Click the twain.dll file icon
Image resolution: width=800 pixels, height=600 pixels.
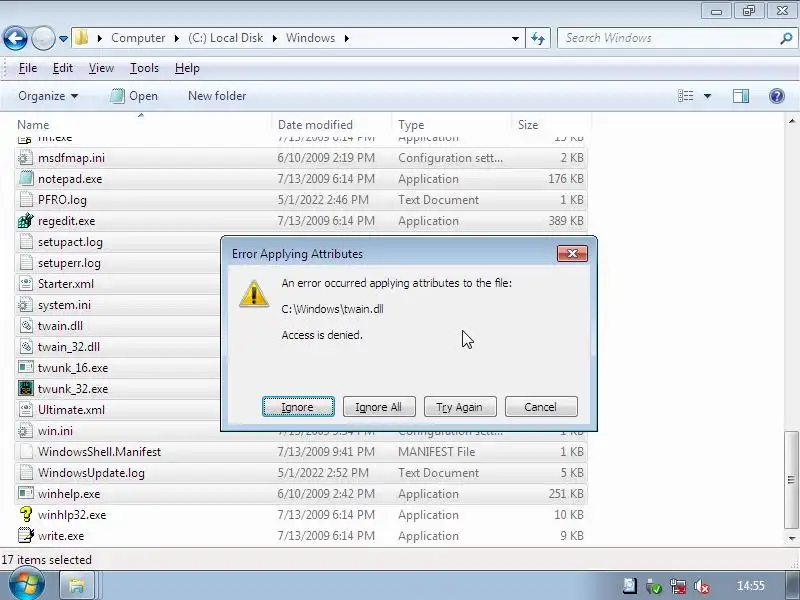click(25, 326)
